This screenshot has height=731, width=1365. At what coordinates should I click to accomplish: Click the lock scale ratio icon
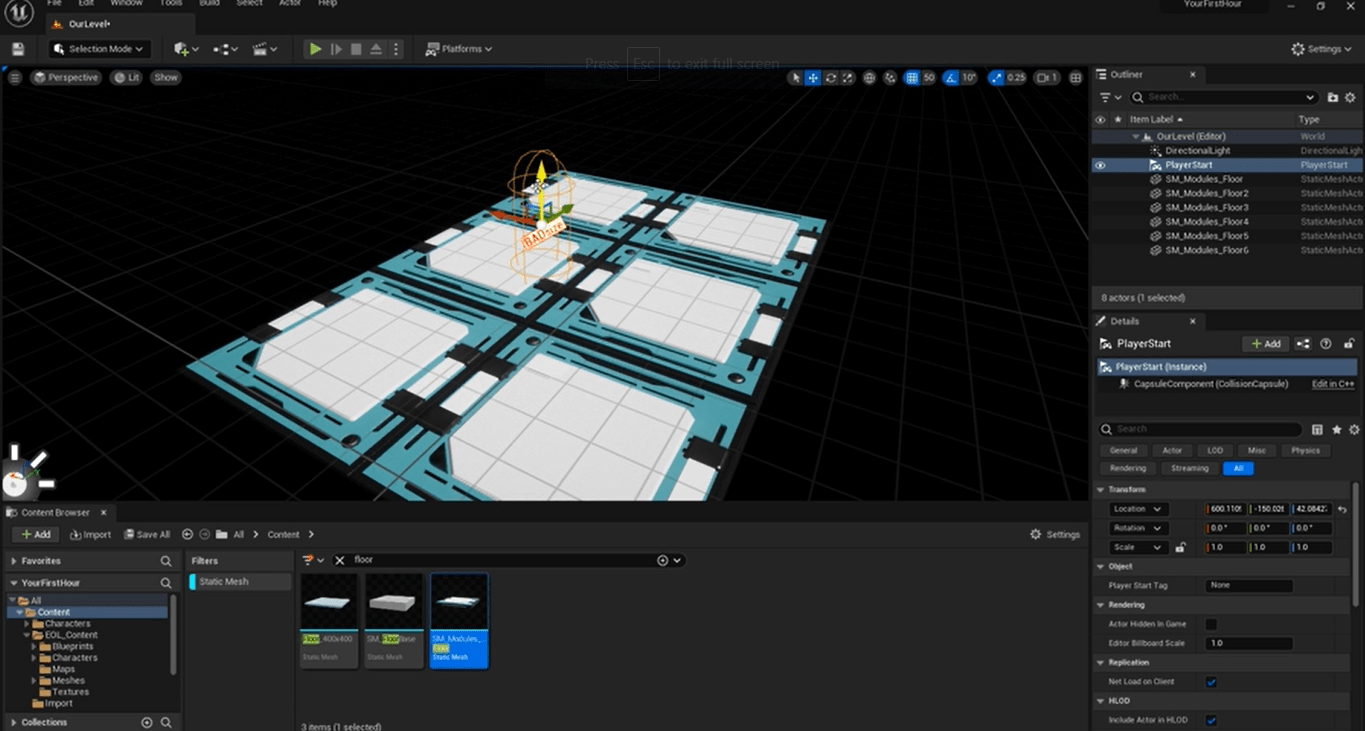tap(1181, 548)
